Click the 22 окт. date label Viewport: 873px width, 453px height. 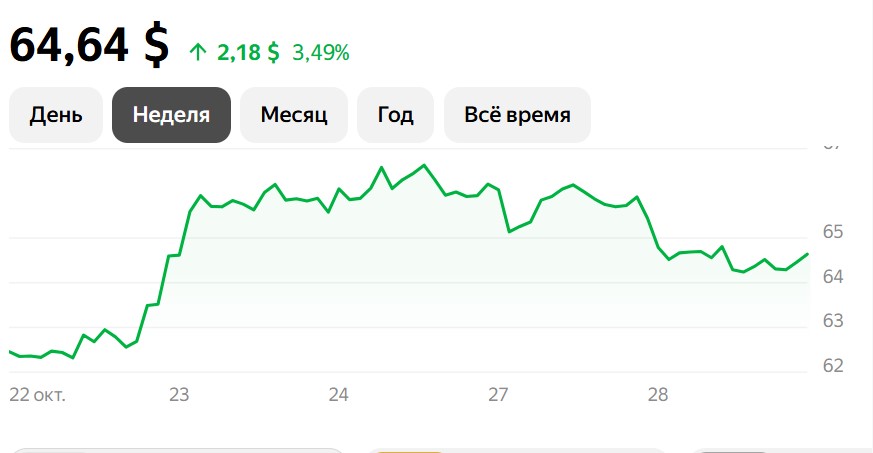(37, 395)
